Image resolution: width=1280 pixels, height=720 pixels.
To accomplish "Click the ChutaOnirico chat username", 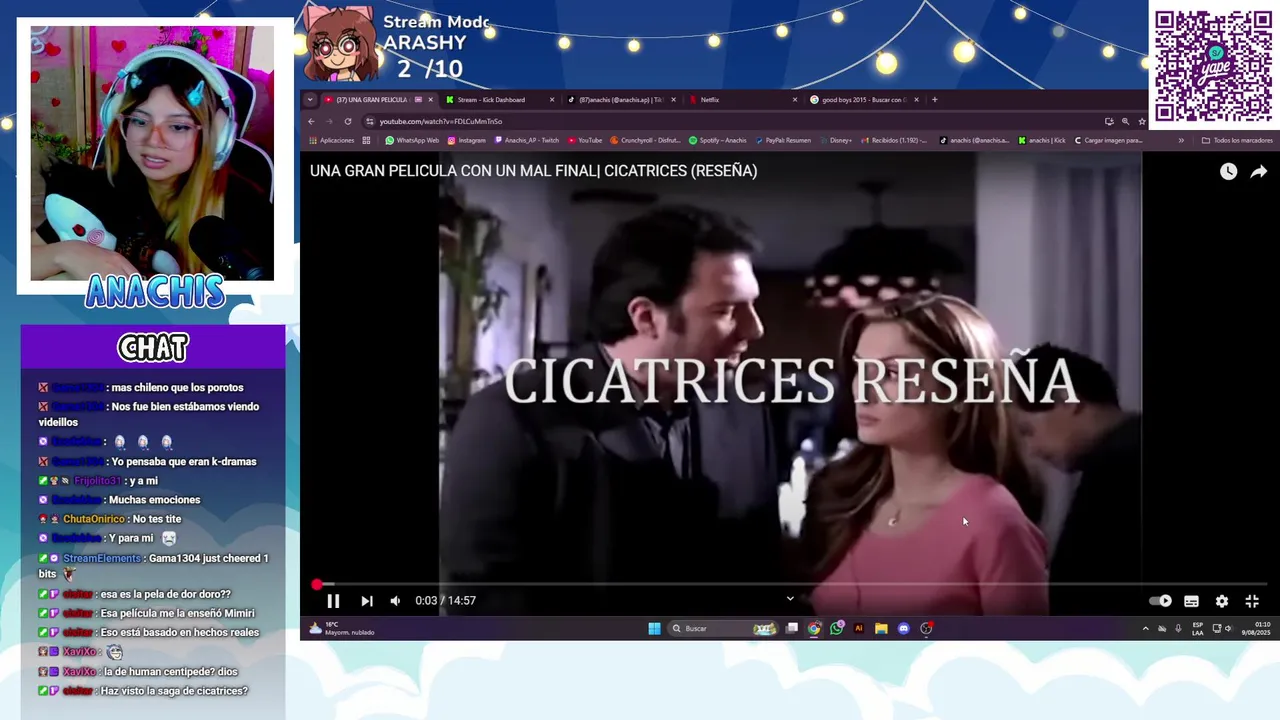I will click(94, 519).
